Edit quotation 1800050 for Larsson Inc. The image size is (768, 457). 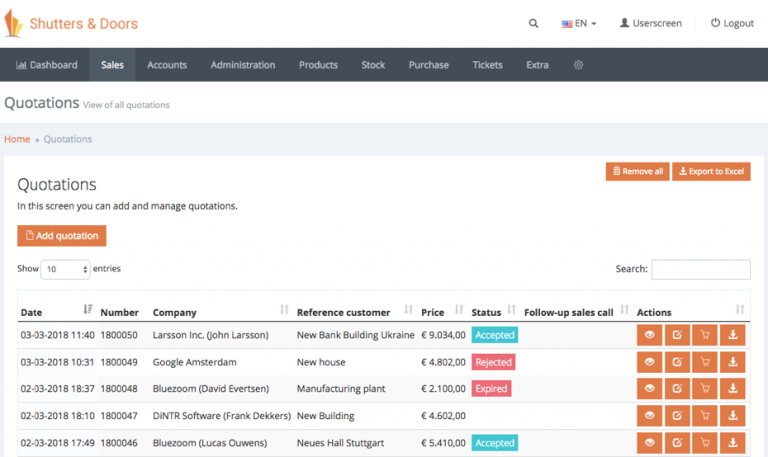[x=677, y=335]
